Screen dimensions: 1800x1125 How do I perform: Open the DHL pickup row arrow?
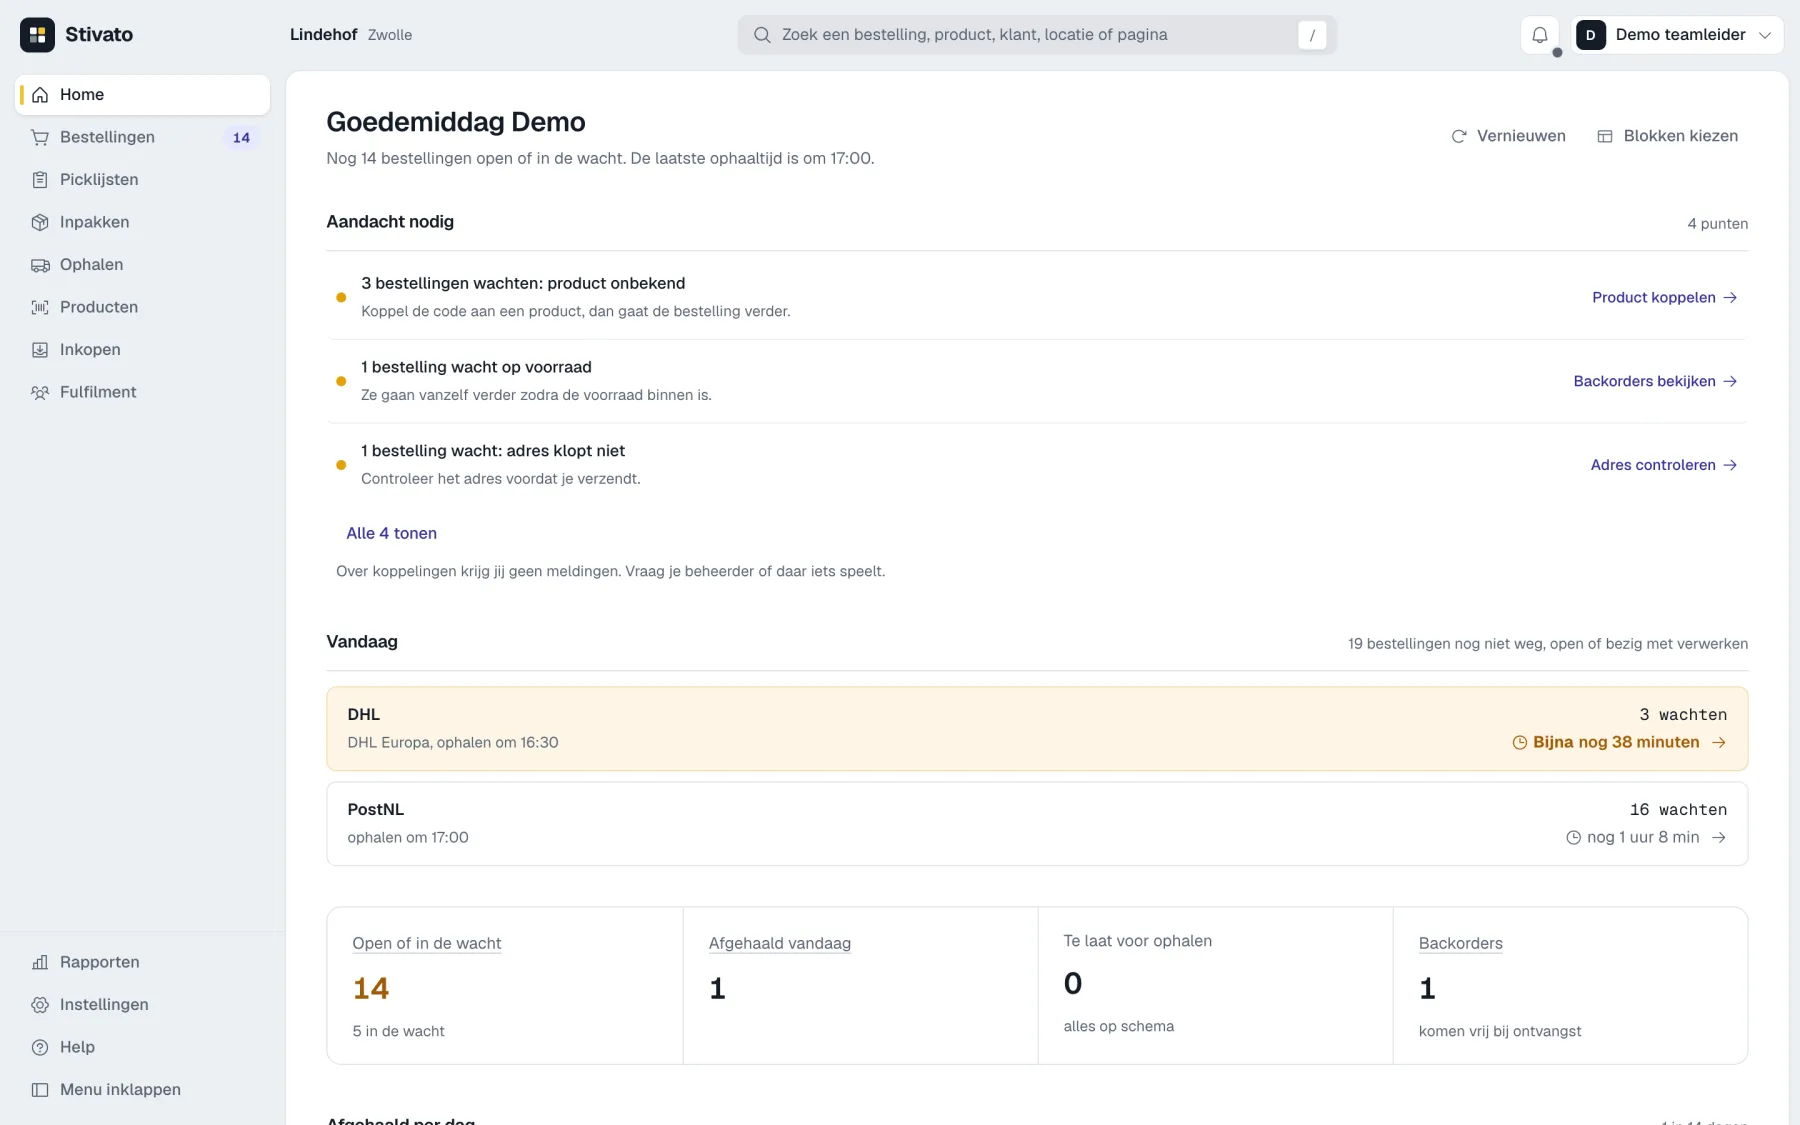tap(1718, 743)
